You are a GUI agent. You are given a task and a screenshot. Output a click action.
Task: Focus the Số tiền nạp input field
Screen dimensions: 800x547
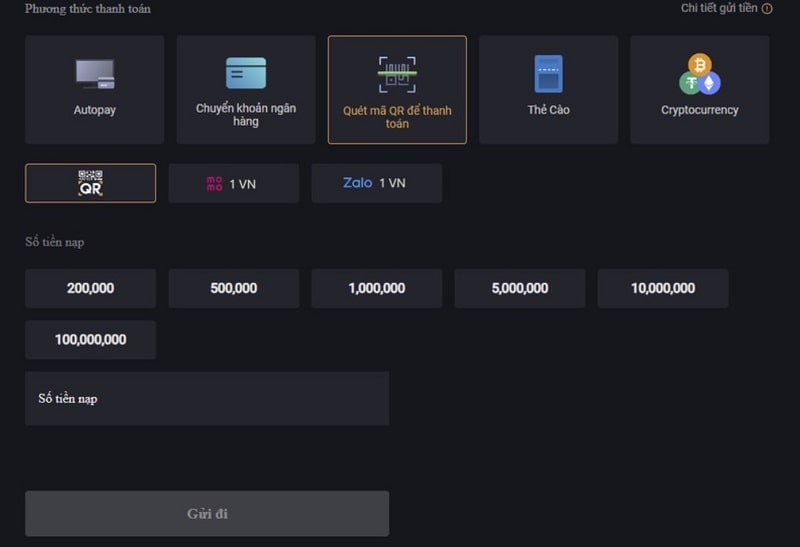(207, 399)
